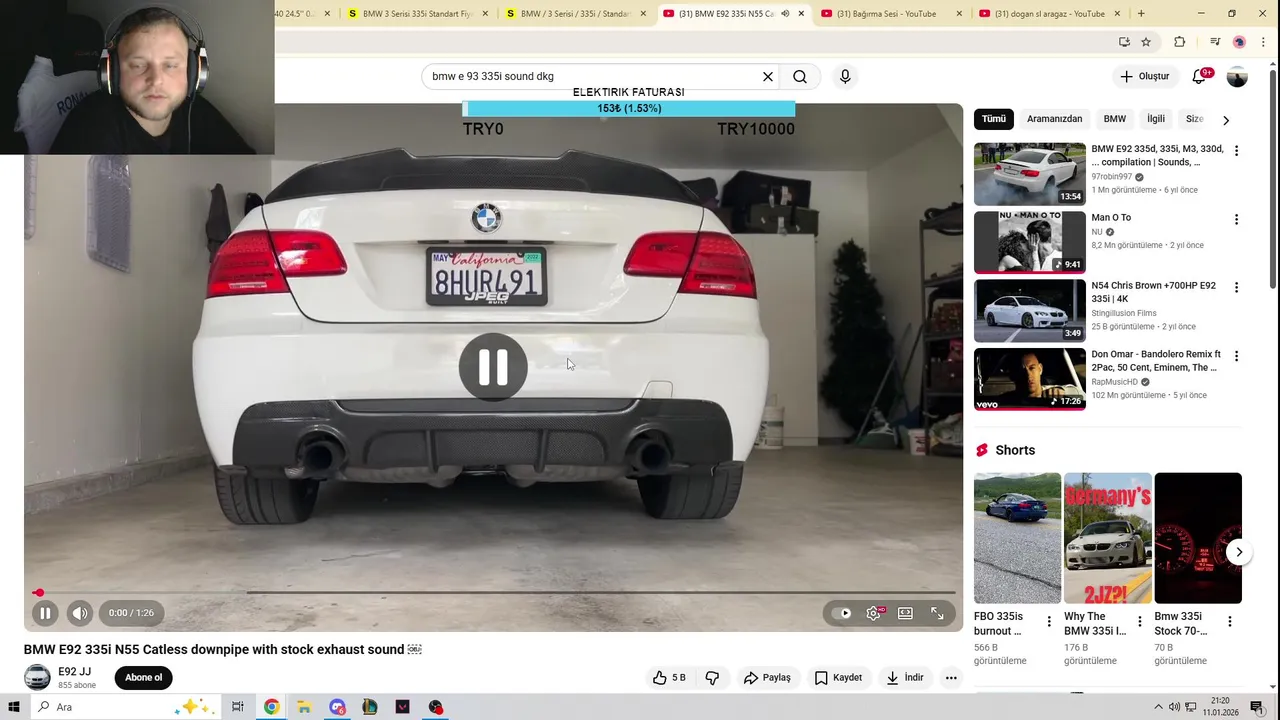Open Chrome media controls icon
1280x720 pixels.
(1215, 42)
